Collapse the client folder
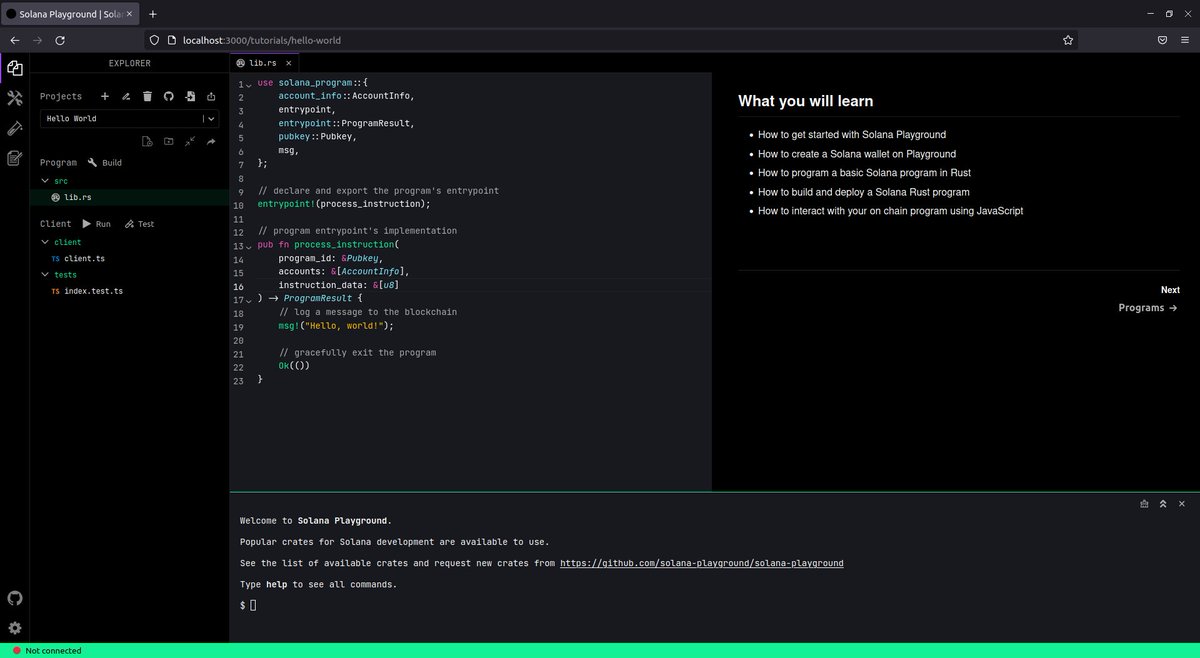Image resolution: width=1200 pixels, height=658 pixels. (45, 242)
